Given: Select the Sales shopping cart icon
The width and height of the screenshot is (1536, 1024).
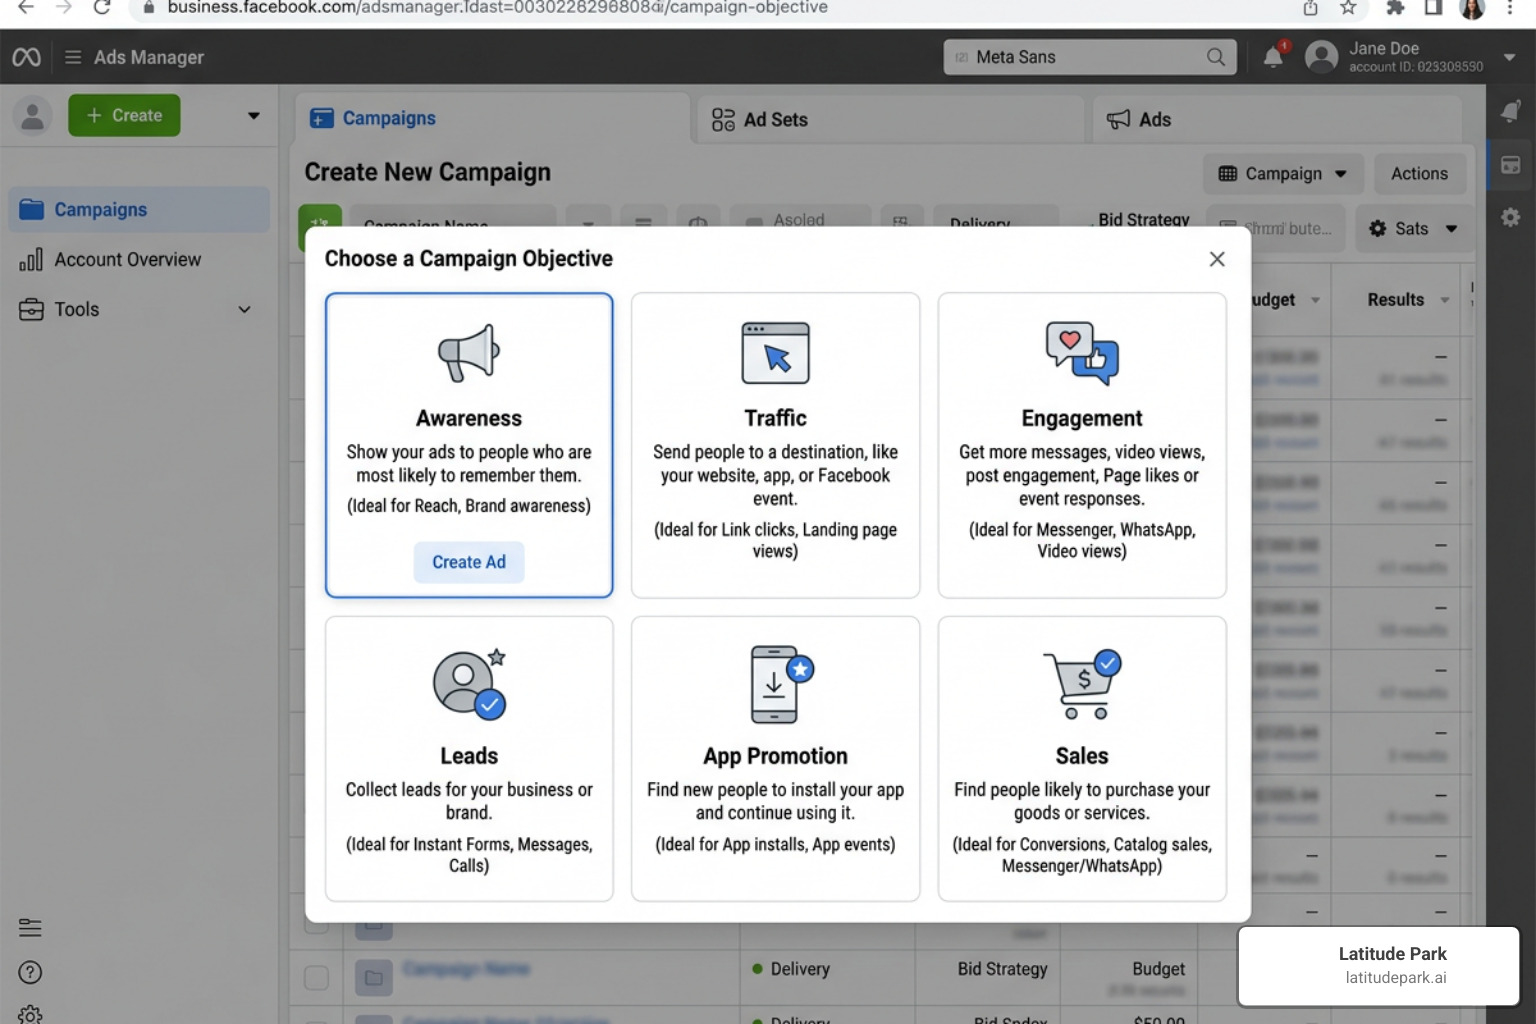Looking at the screenshot, I should coord(1082,684).
